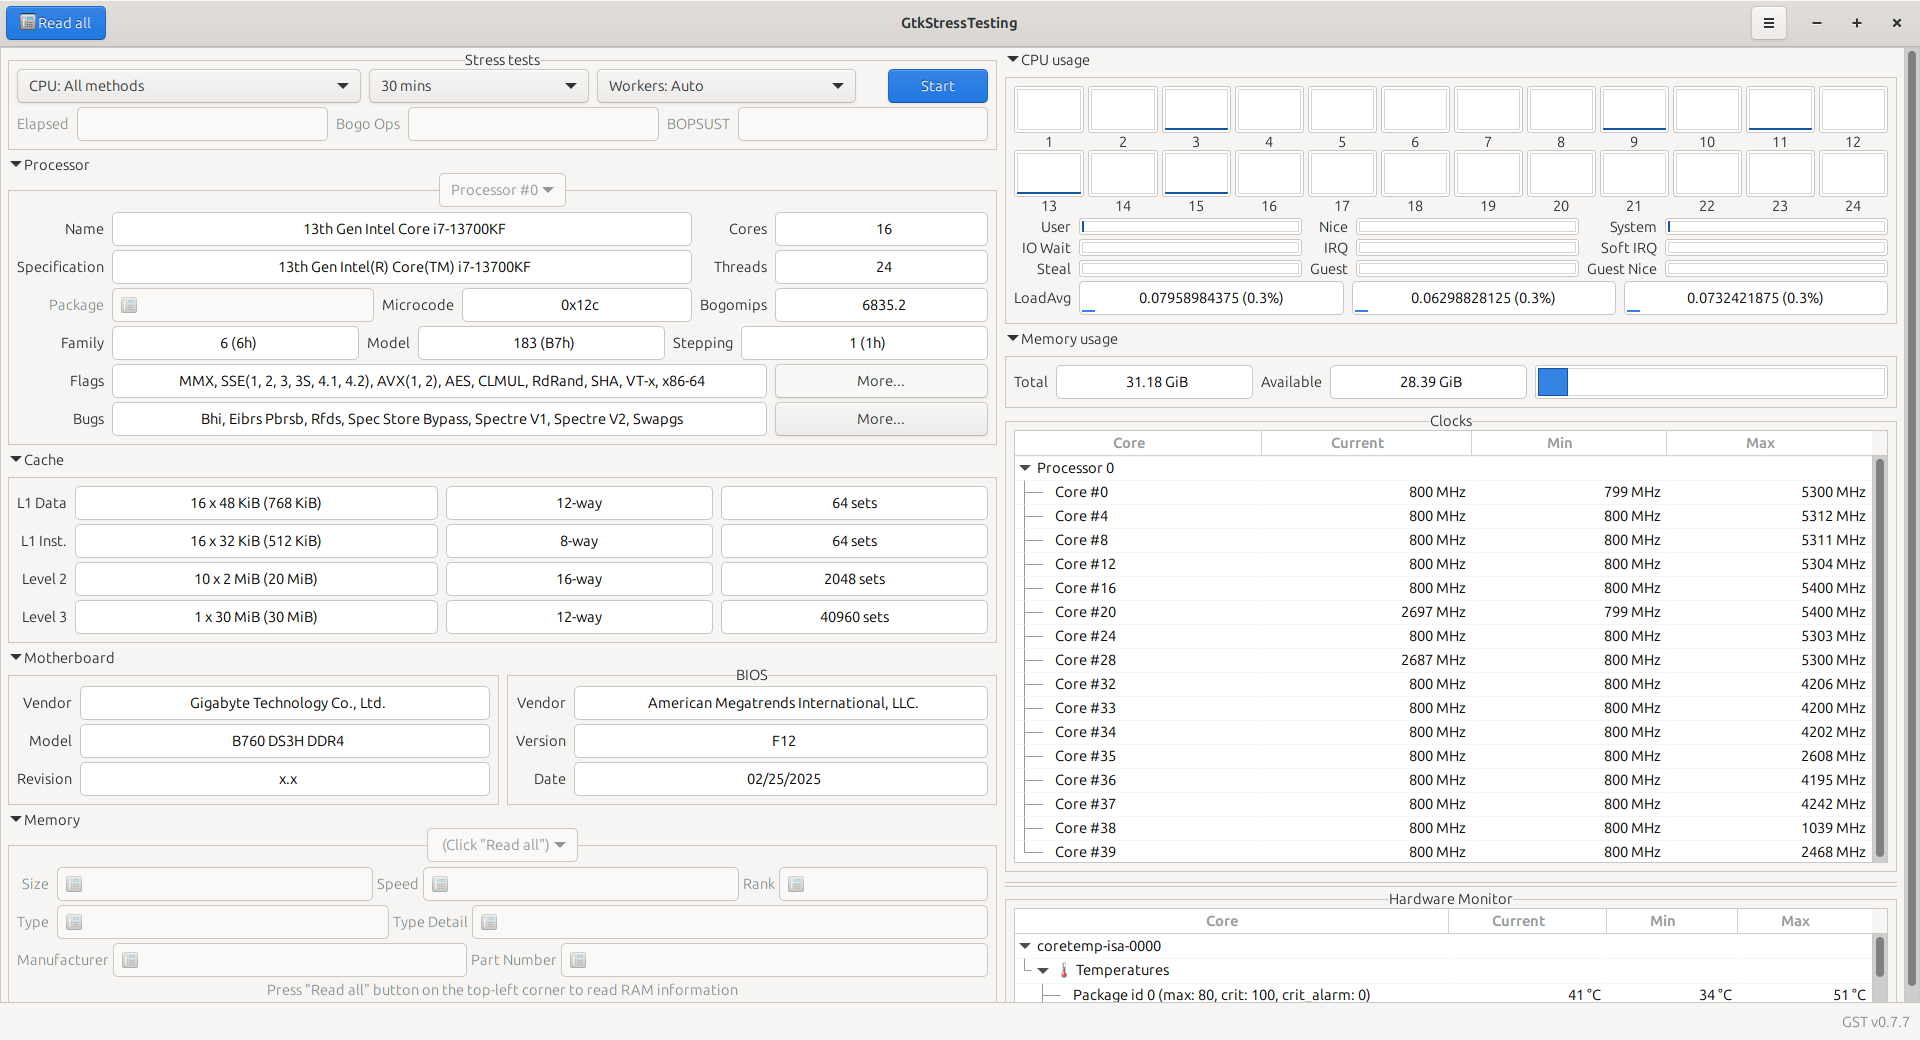This screenshot has height=1040, width=1920.
Task: Collapse the Motherboard section
Action: point(16,658)
